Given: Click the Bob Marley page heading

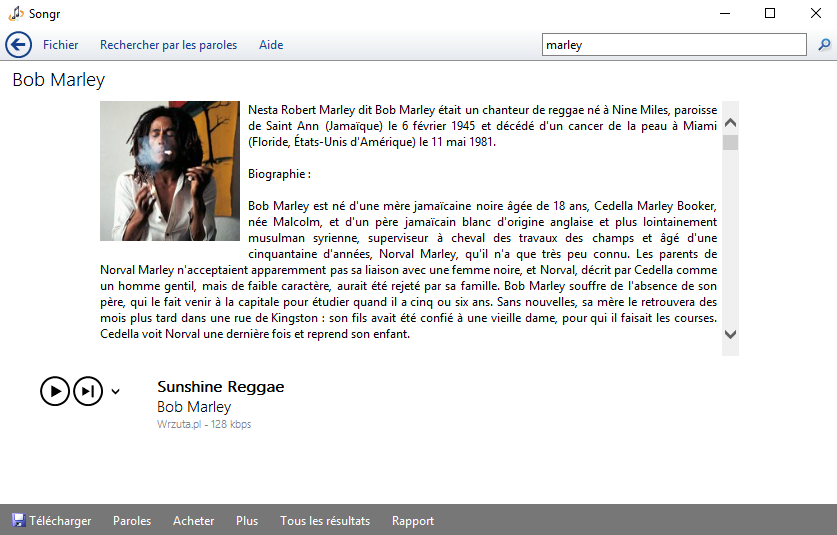Looking at the screenshot, I should click(59, 80).
